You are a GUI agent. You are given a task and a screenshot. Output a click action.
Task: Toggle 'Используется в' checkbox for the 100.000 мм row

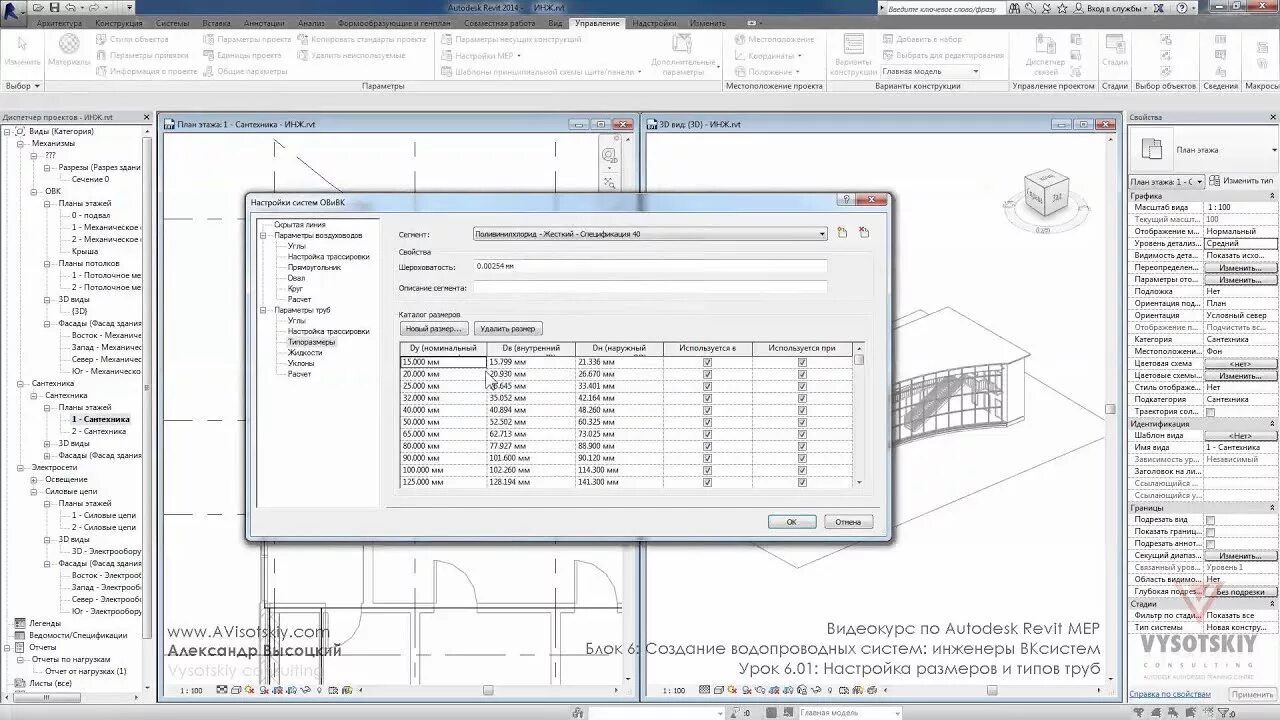[x=707, y=470]
